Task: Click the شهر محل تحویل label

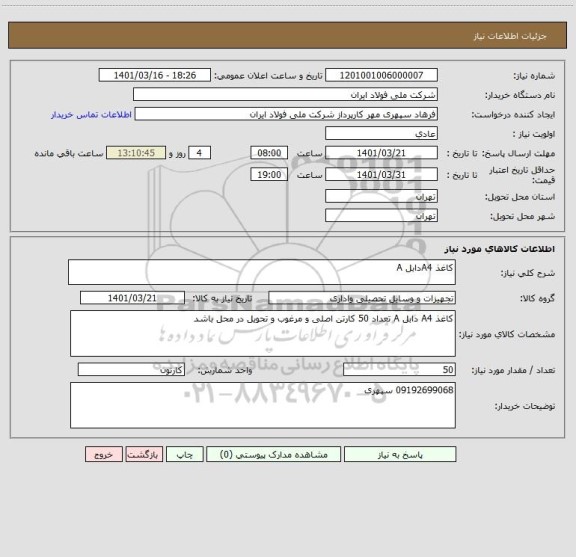Action: point(522,216)
